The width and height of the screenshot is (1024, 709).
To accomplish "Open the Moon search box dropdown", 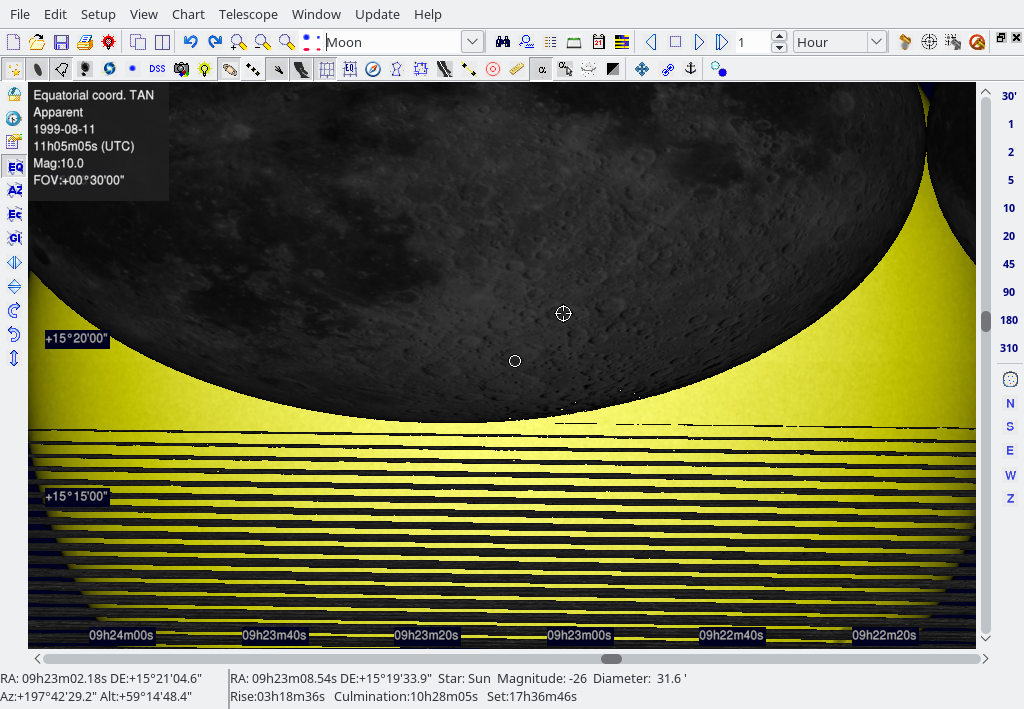I will pyautogui.click(x=472, y=42).
